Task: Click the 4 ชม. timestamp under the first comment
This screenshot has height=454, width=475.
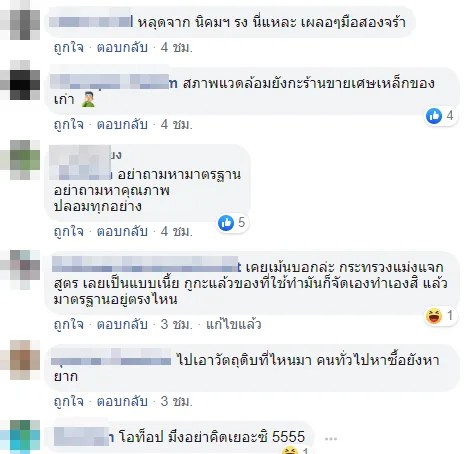Action: (x=177, y=48)
